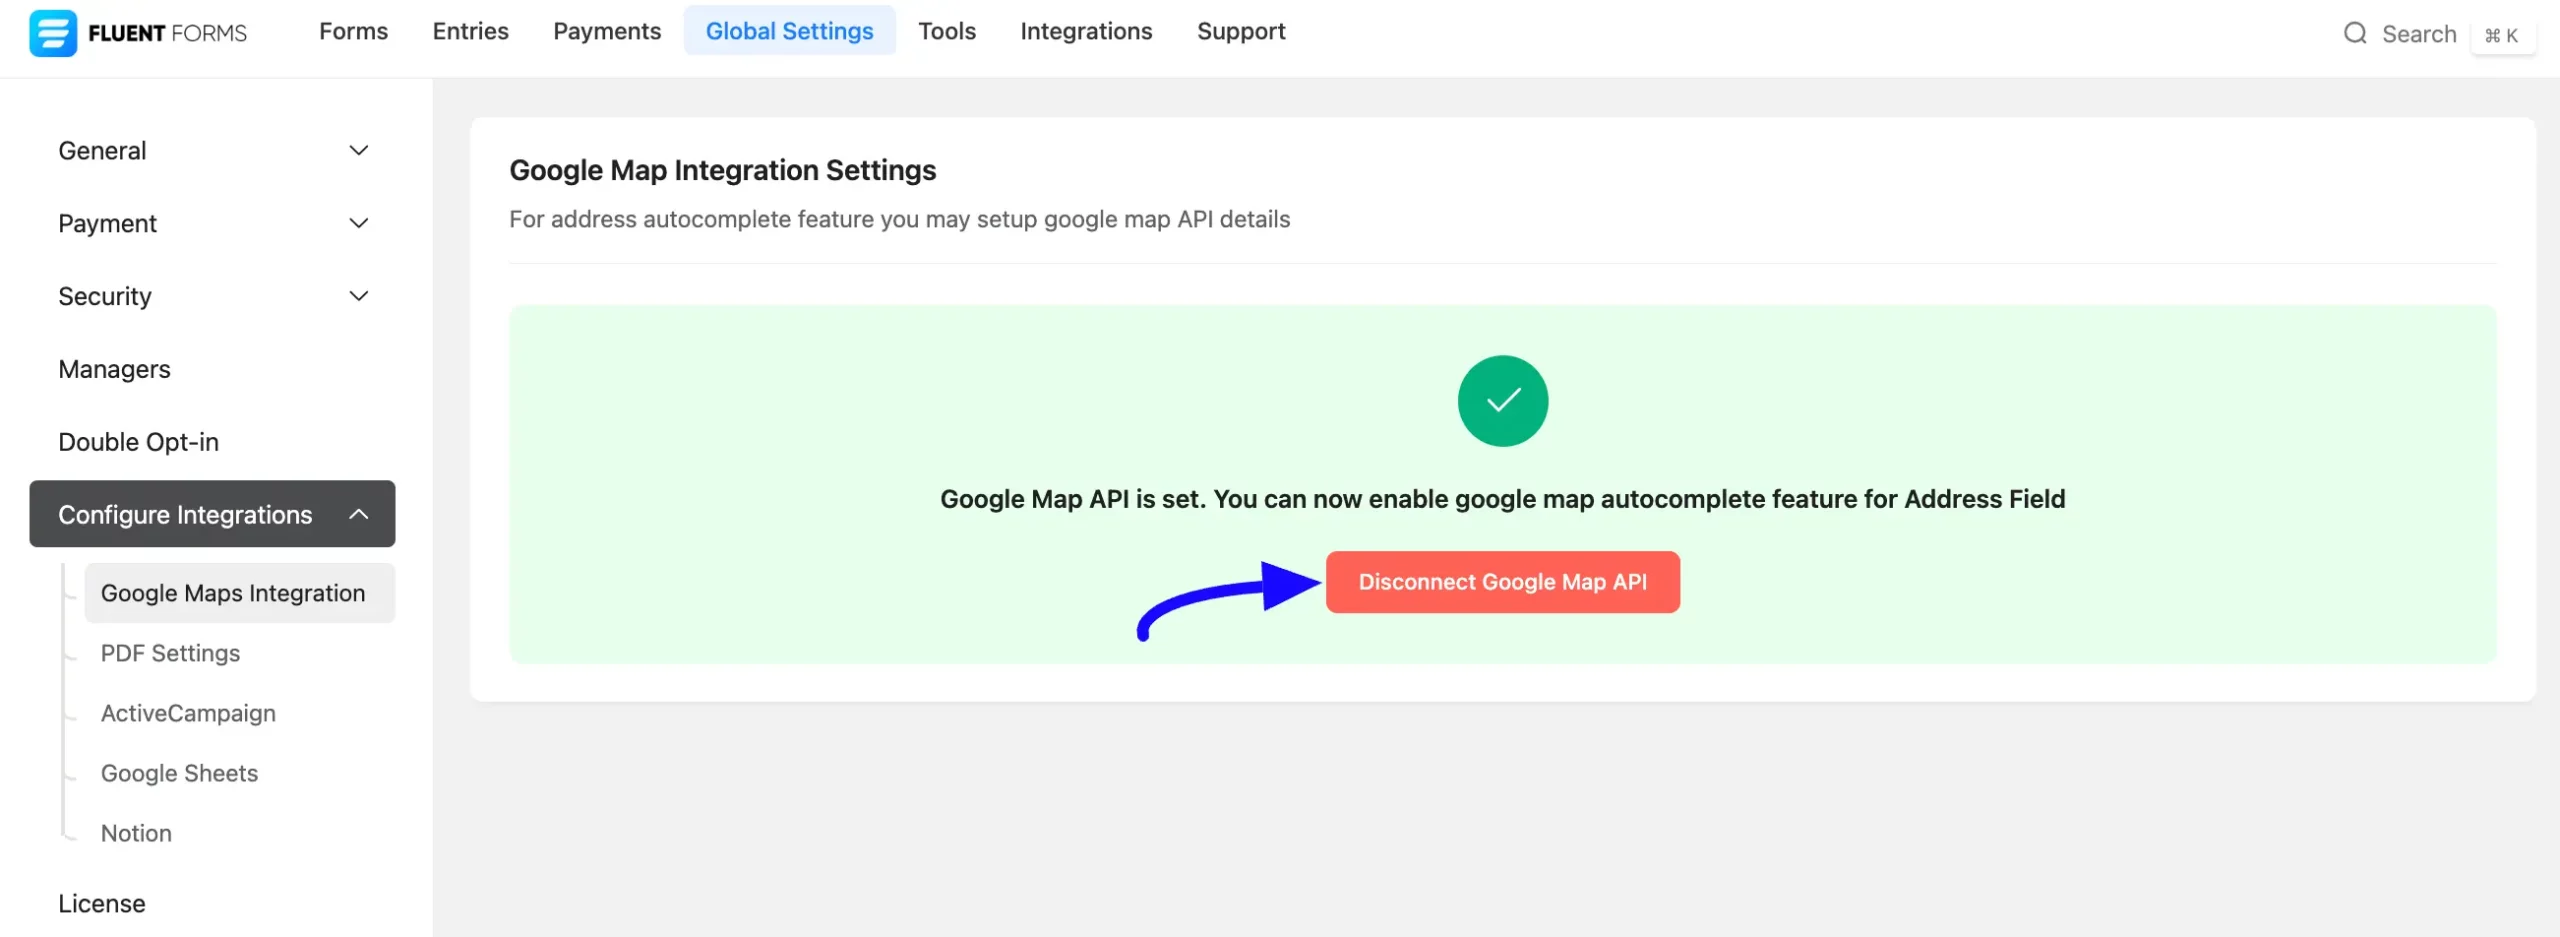
Task: Click the Search field in header
Action: pos(2419,34)
